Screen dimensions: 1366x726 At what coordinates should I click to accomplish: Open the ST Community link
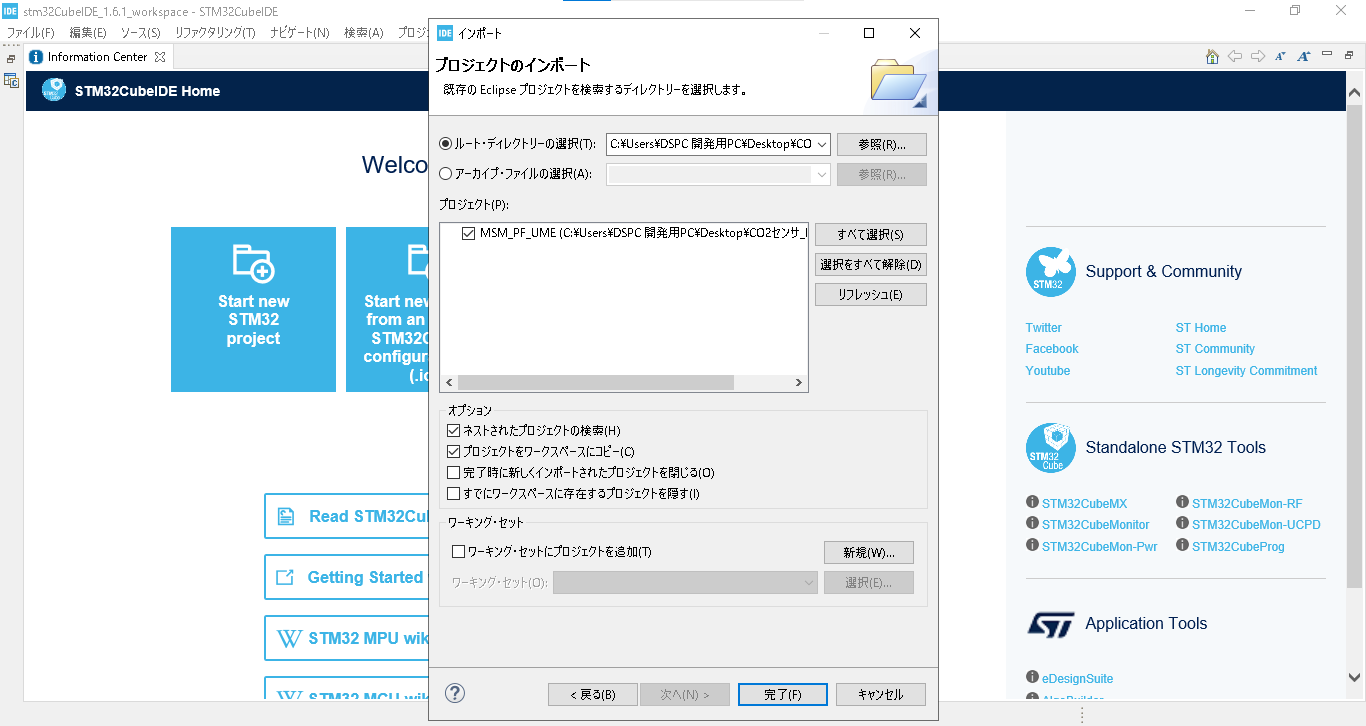[1215, 349]
